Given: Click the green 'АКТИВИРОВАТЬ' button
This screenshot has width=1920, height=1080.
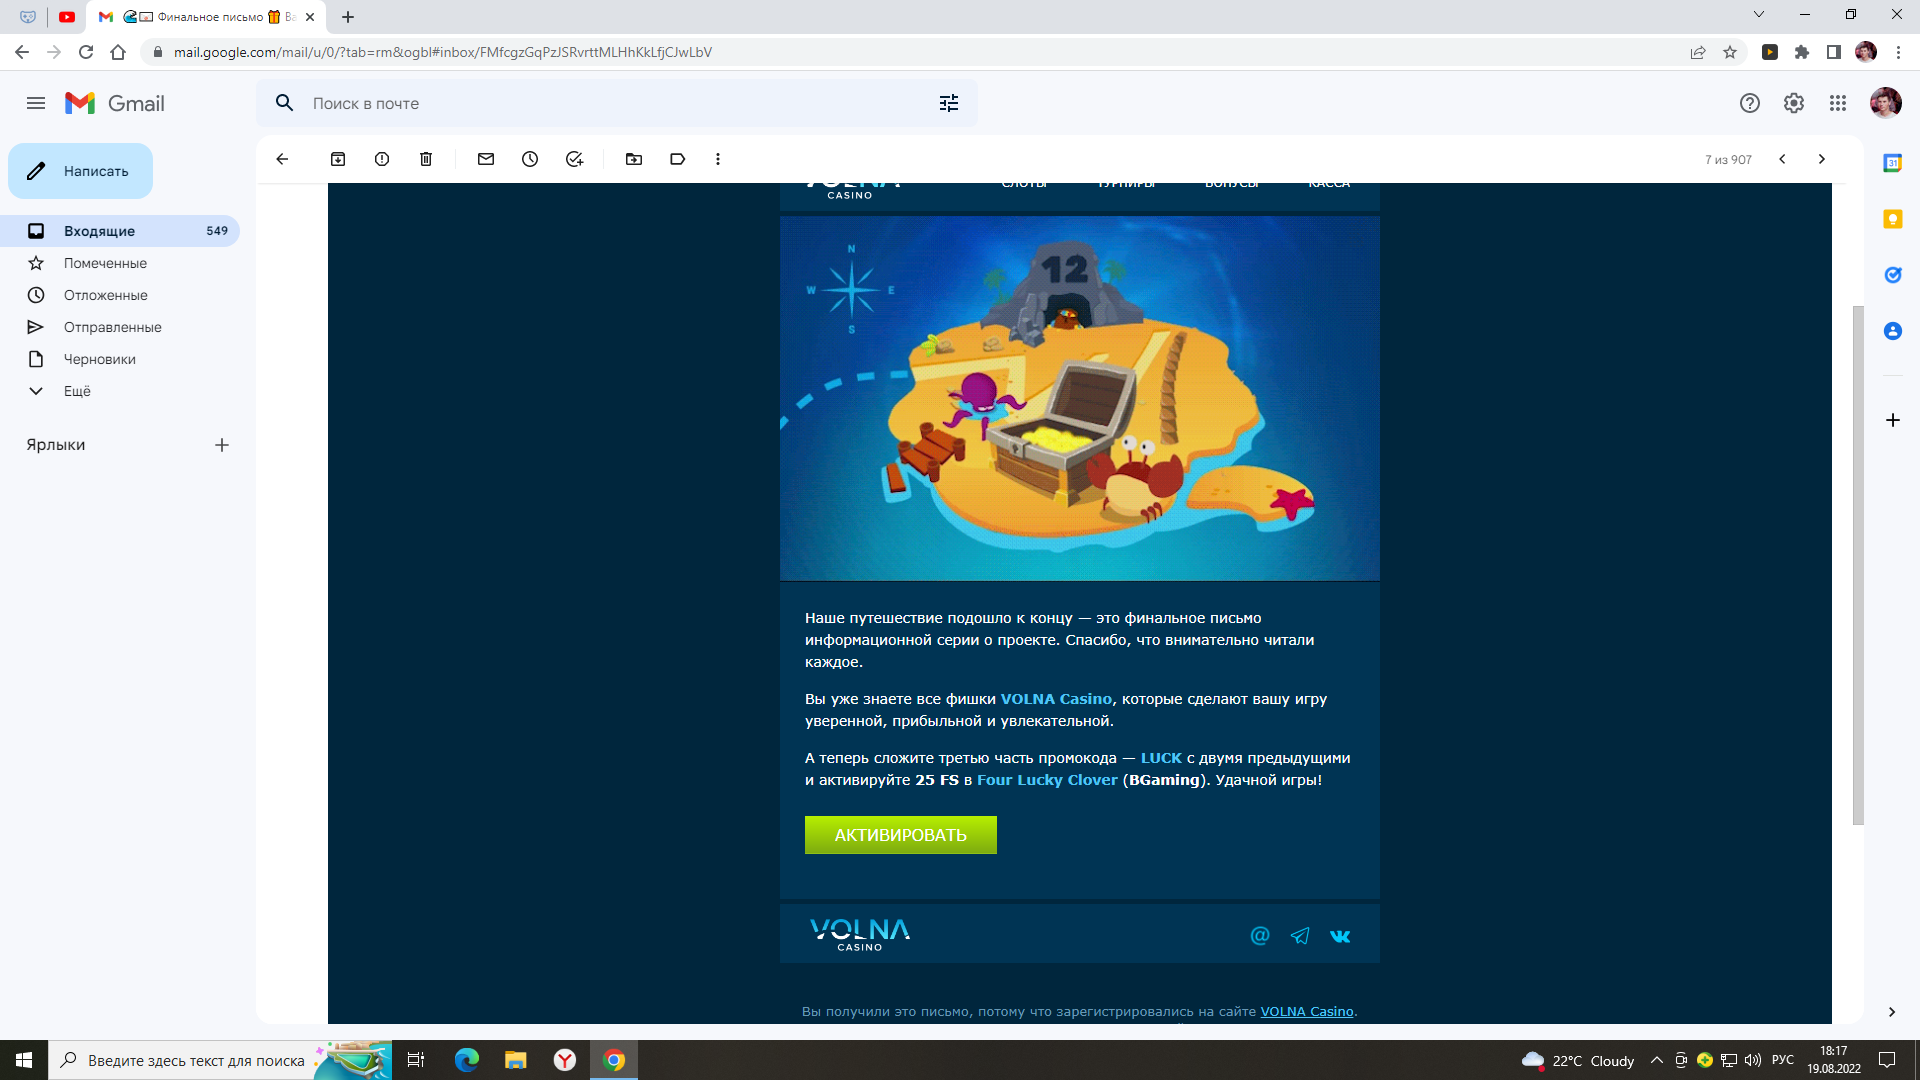Looking at the screenshot, I should coord(901,835).
